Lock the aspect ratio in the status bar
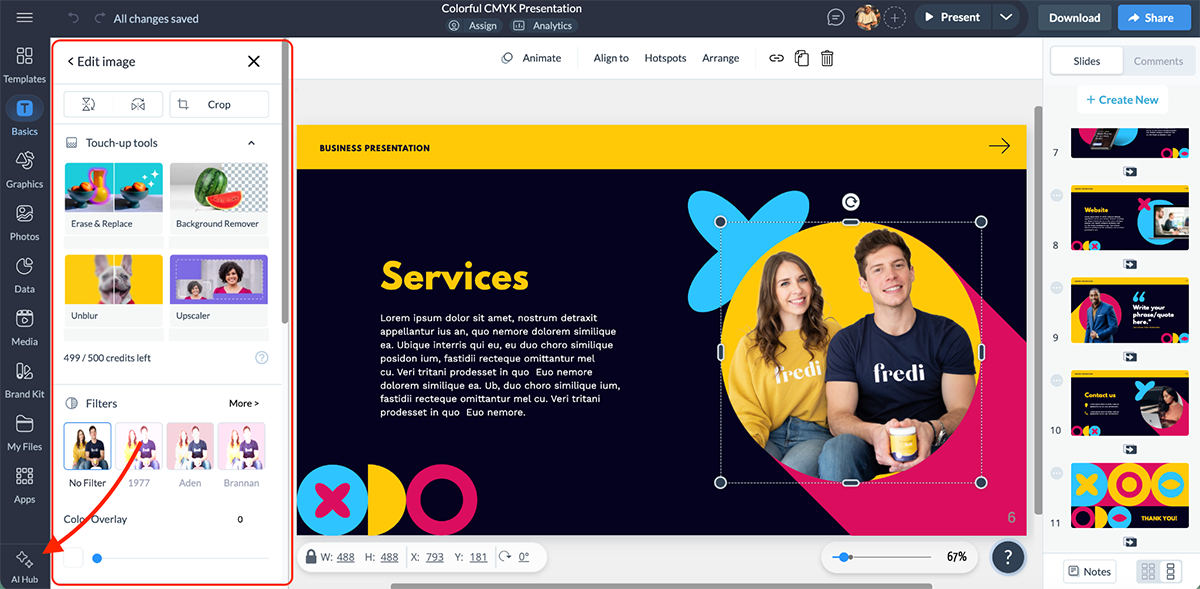 coord(312,556)
